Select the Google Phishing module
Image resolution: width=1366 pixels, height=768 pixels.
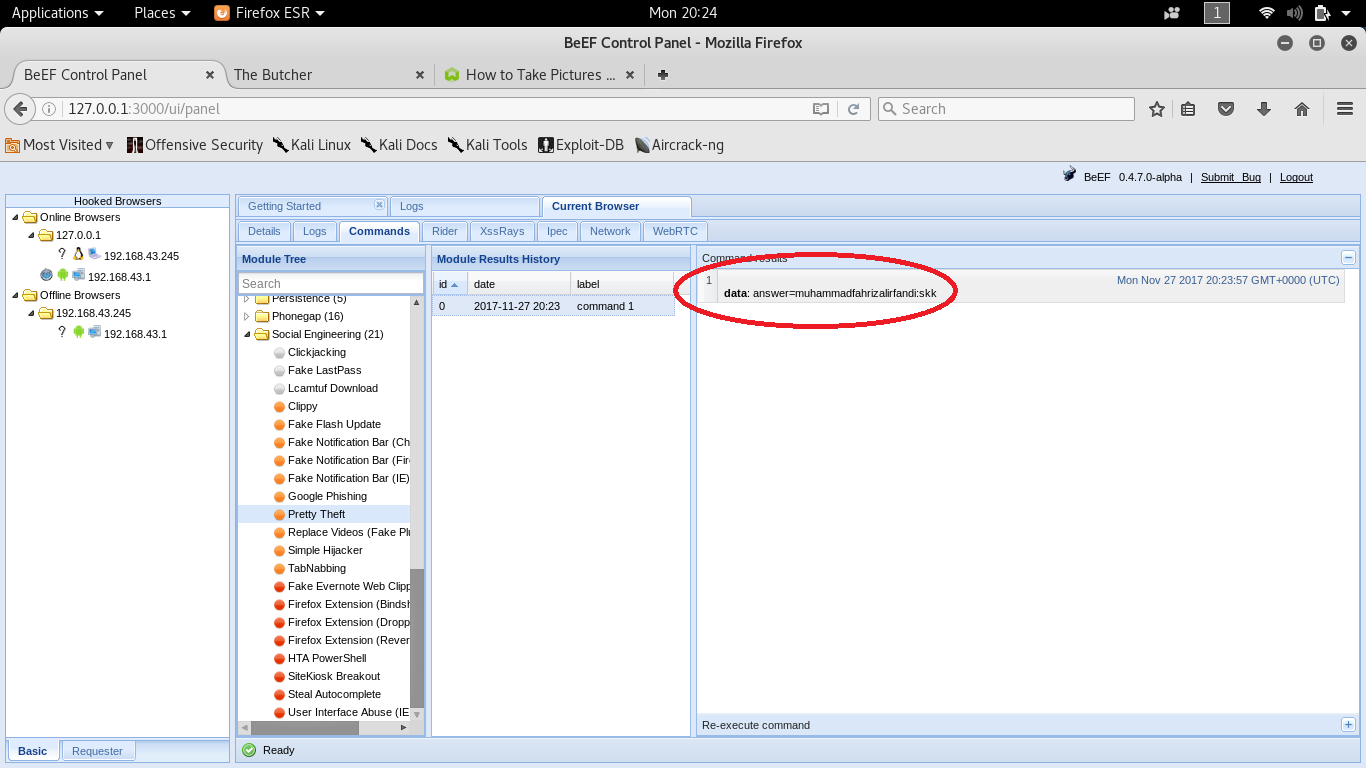tap(327, 496)
